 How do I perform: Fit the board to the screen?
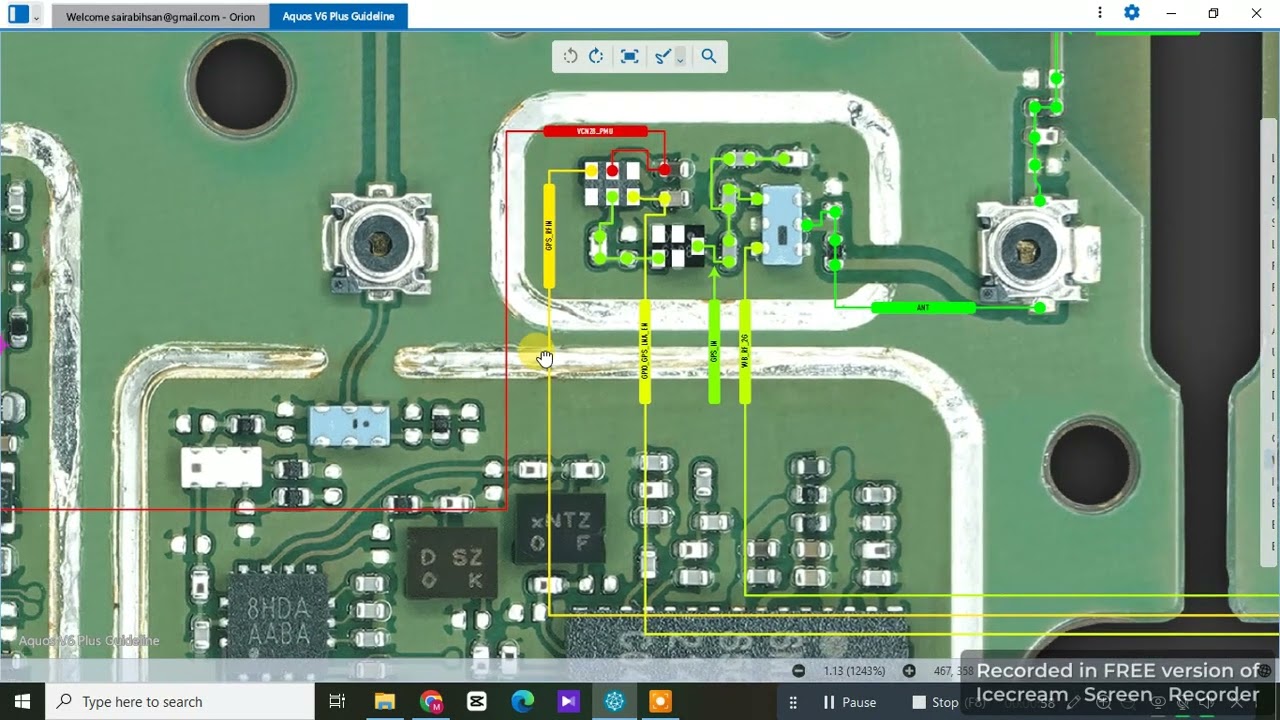[629, 56]
